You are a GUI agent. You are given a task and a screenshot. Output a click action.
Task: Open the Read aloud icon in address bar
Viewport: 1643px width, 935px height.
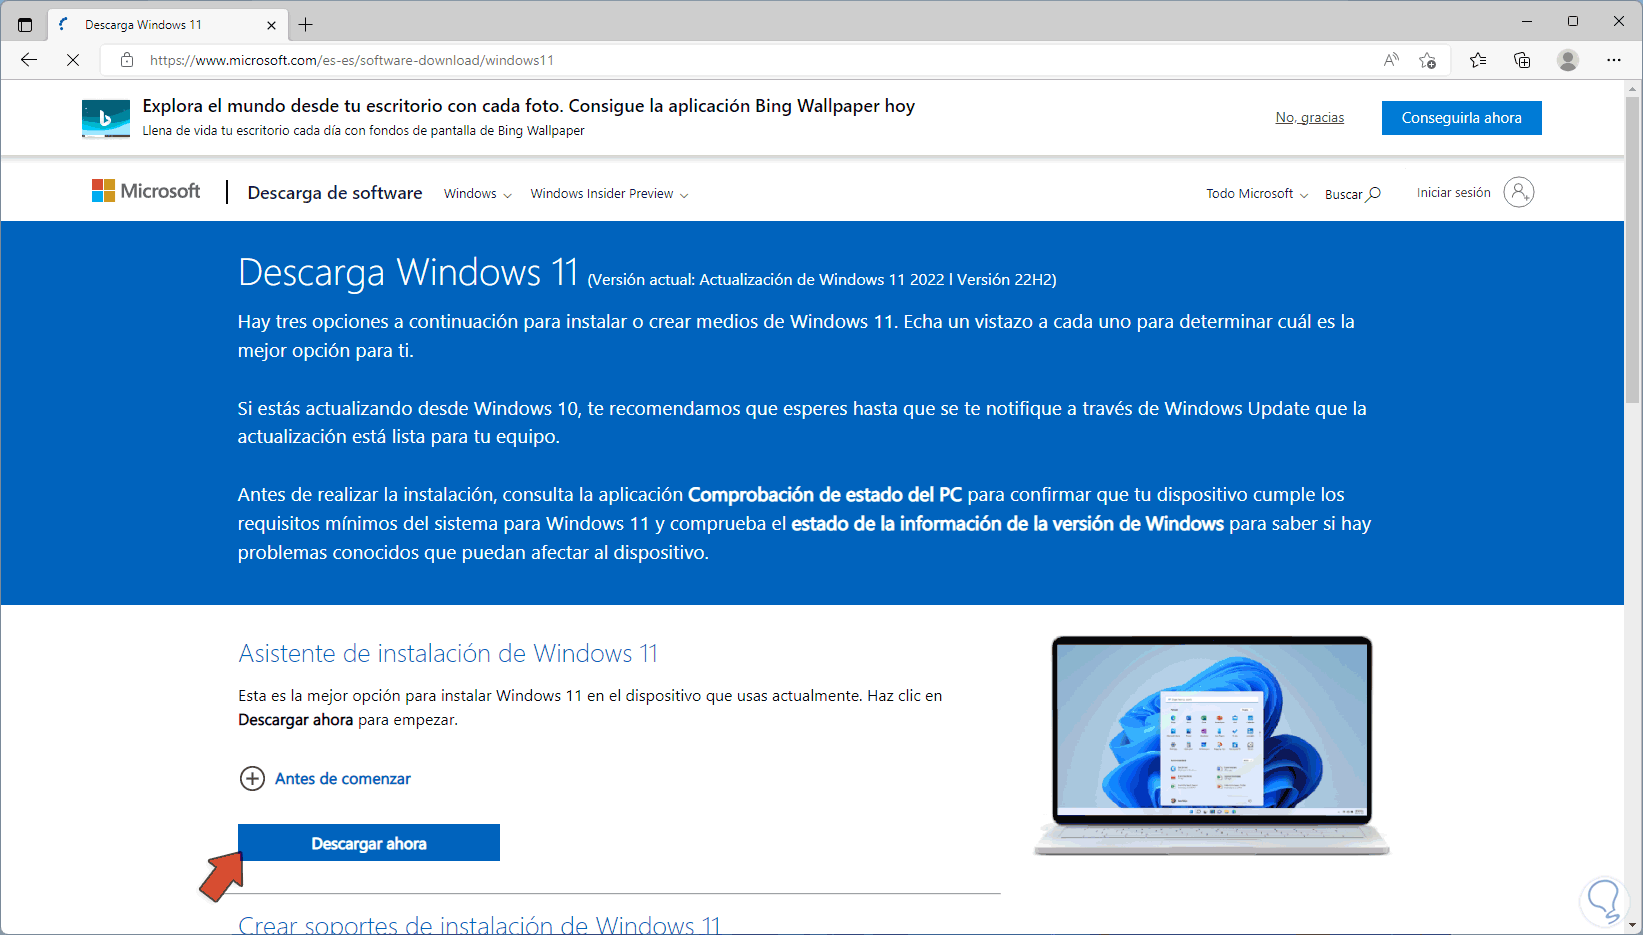[1391, 60]
